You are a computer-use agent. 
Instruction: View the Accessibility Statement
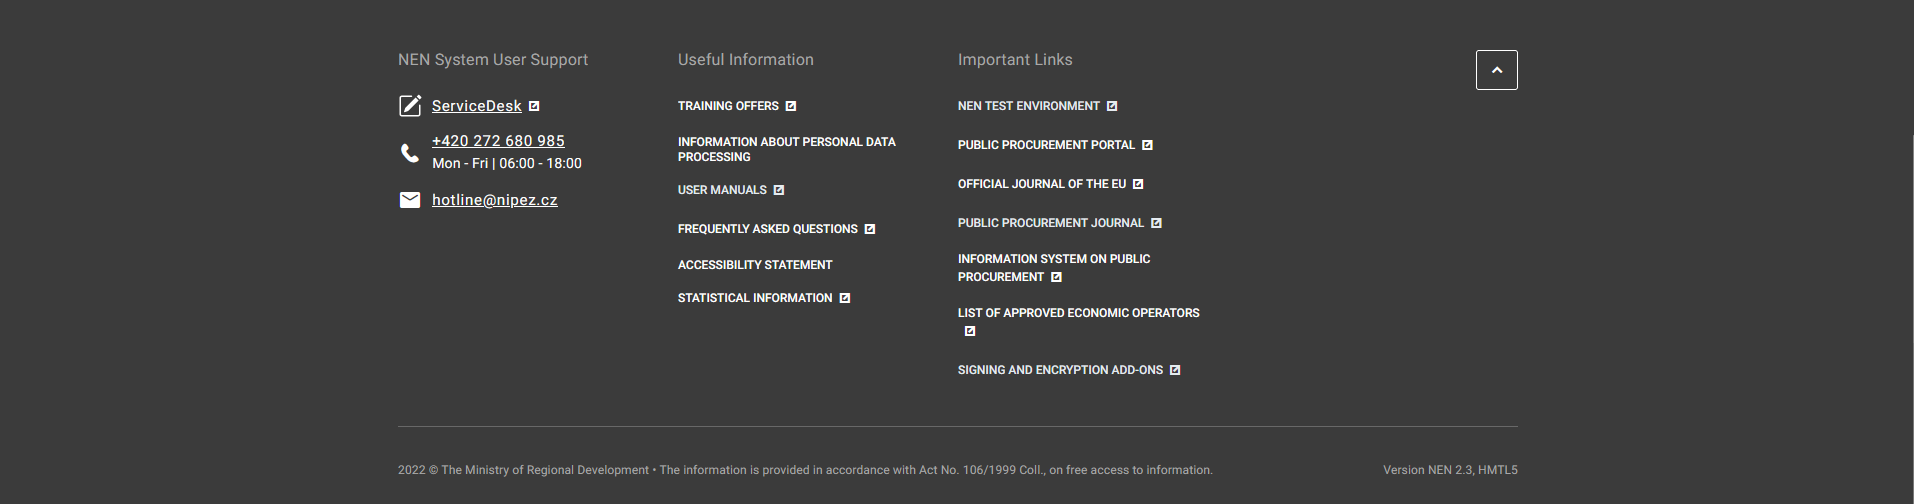(x=755, y=265)
